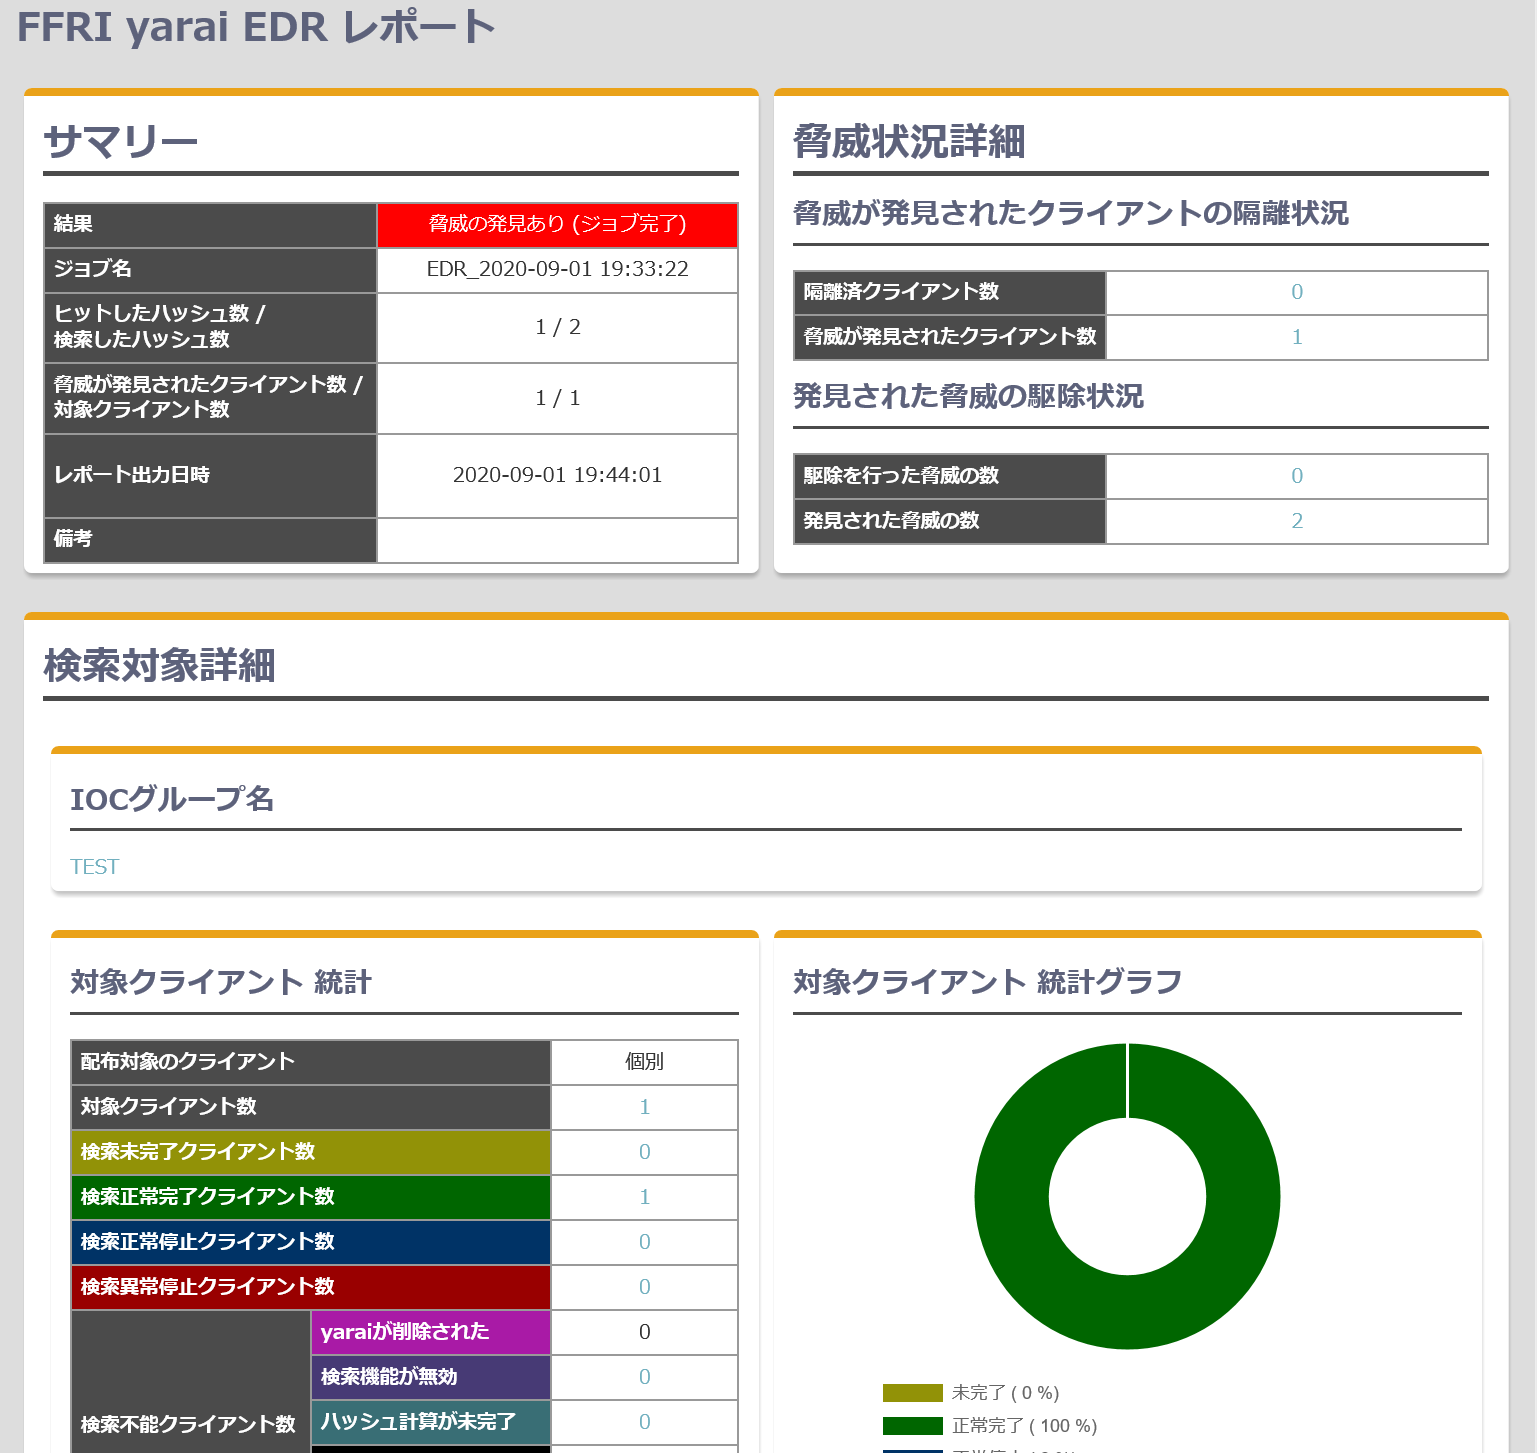Screen dimensions: 1537x1453
Task: Click 検索機能が無効 label cell
Action: click(431, 1377)
